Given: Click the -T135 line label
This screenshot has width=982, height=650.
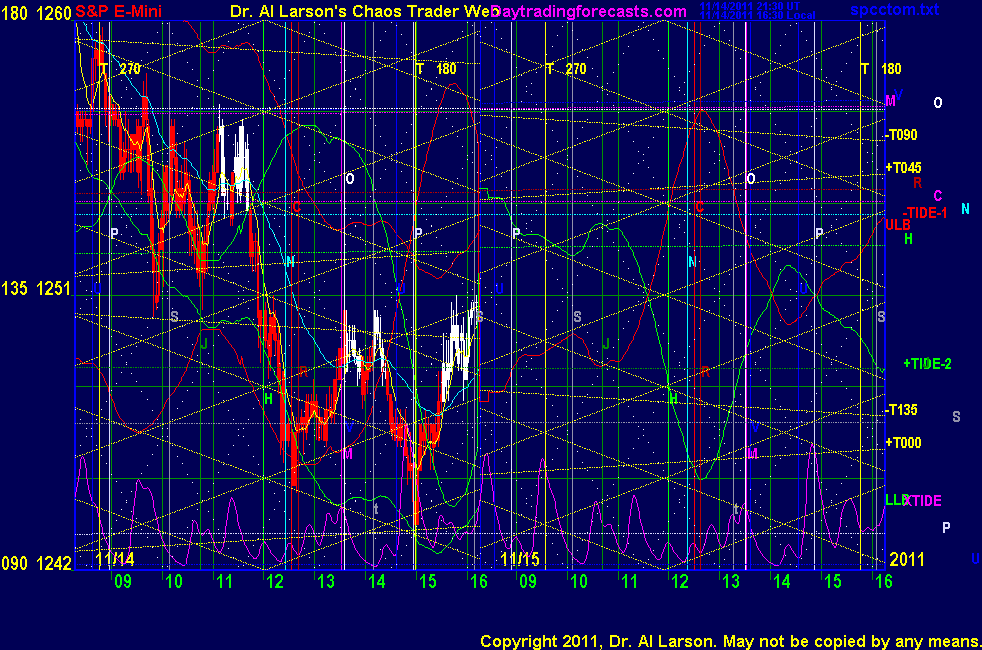Looking at the screenshot, I should 901,410.
